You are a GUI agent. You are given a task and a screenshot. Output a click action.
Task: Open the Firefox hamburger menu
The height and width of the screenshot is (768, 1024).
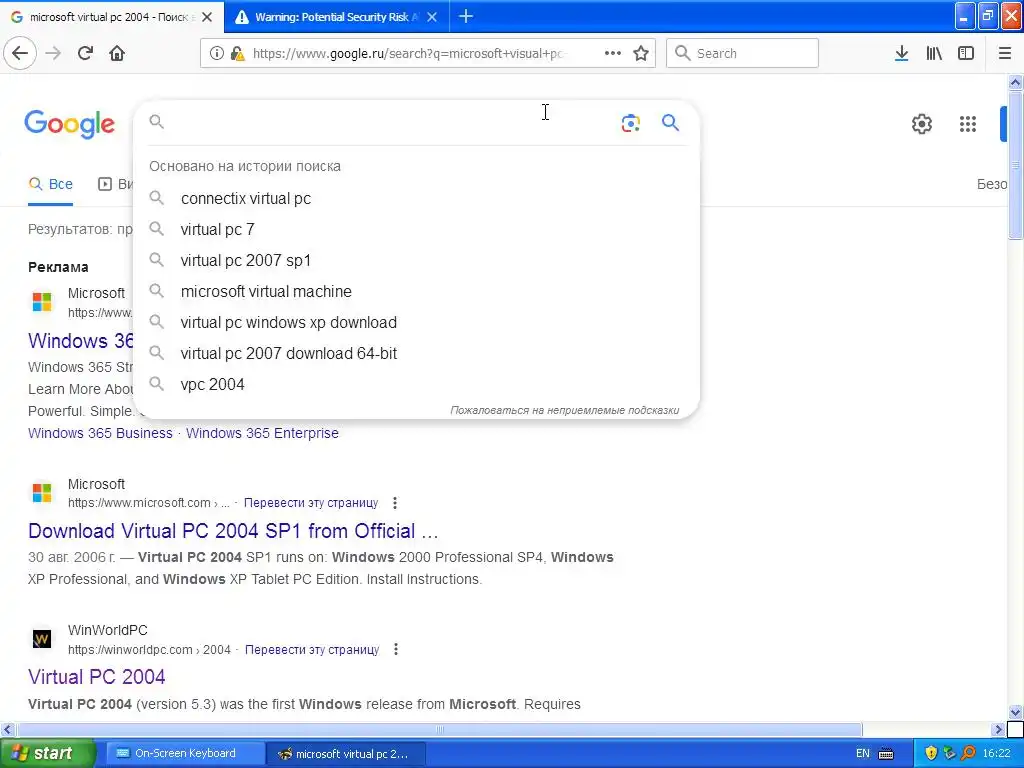[1005, 54]
